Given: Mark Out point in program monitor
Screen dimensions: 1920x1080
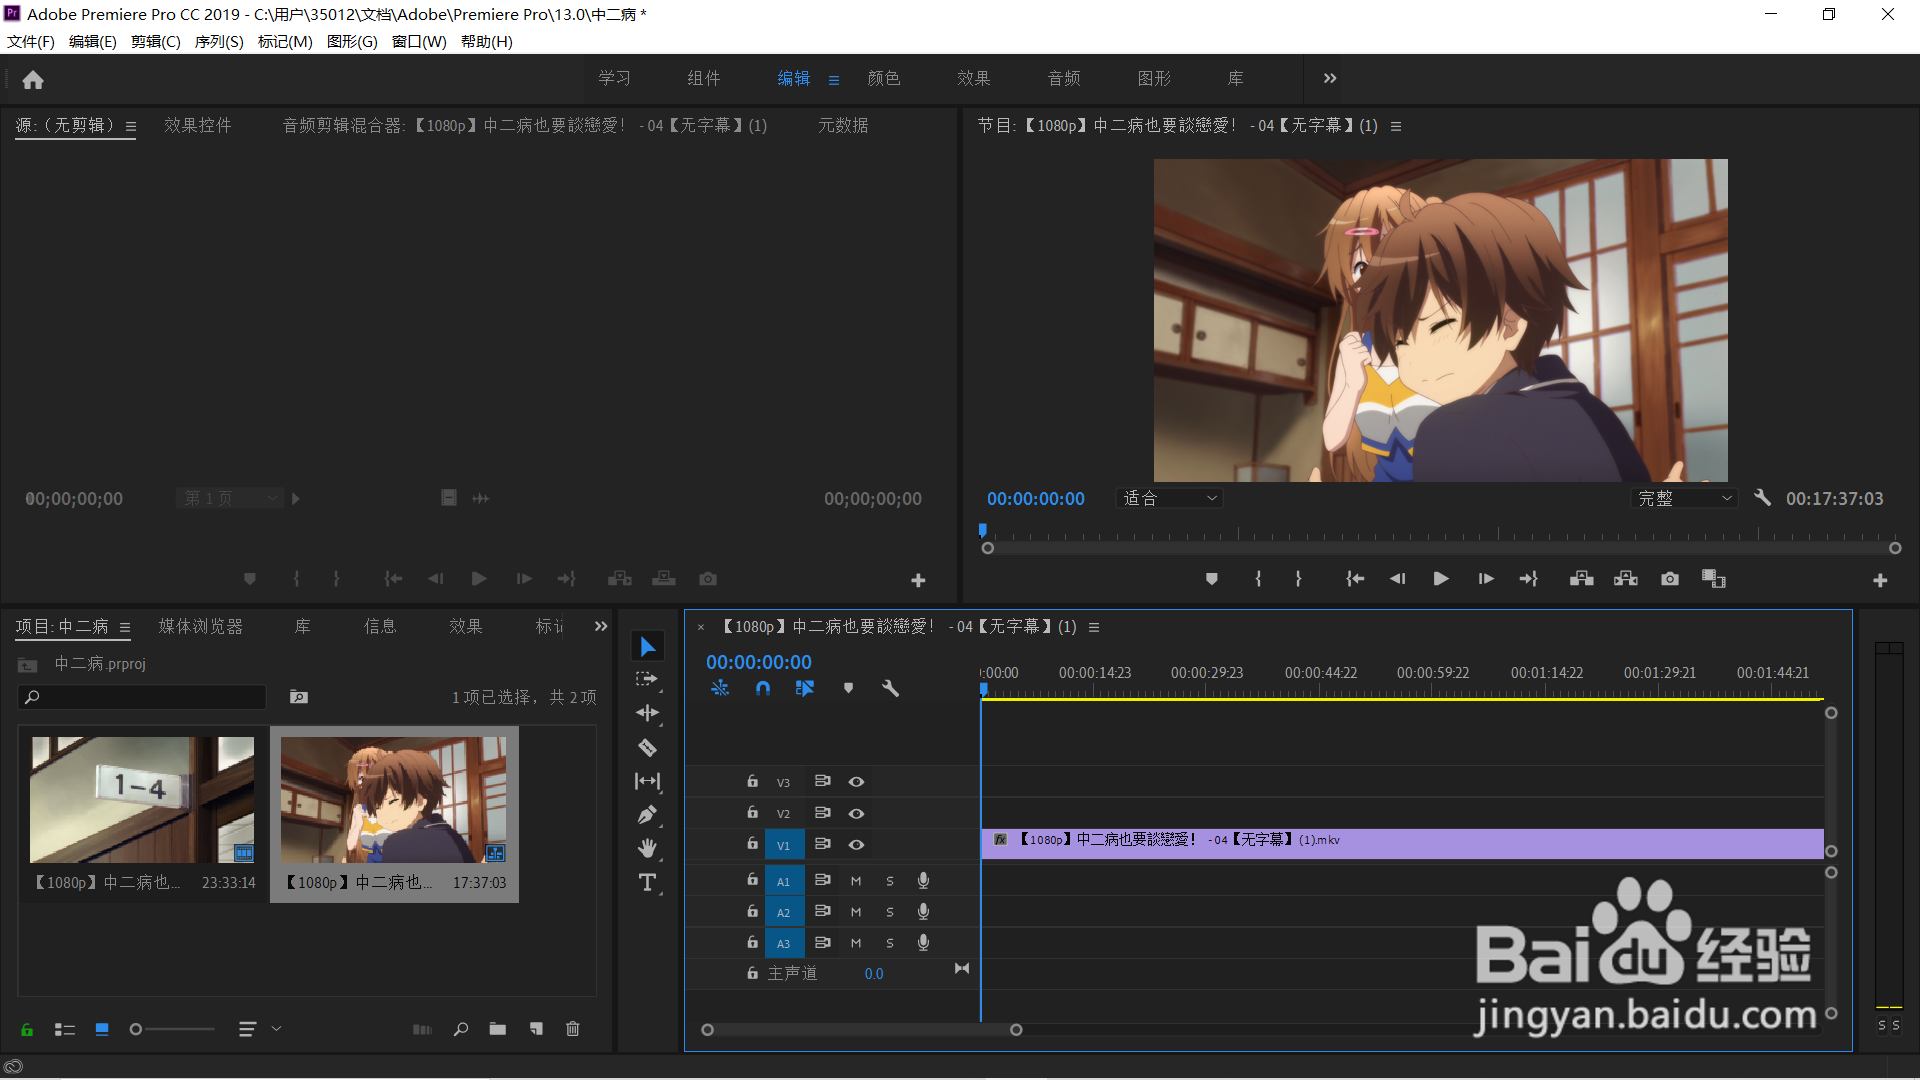Looking at the screenshot, I should (x=1298, y=579).
